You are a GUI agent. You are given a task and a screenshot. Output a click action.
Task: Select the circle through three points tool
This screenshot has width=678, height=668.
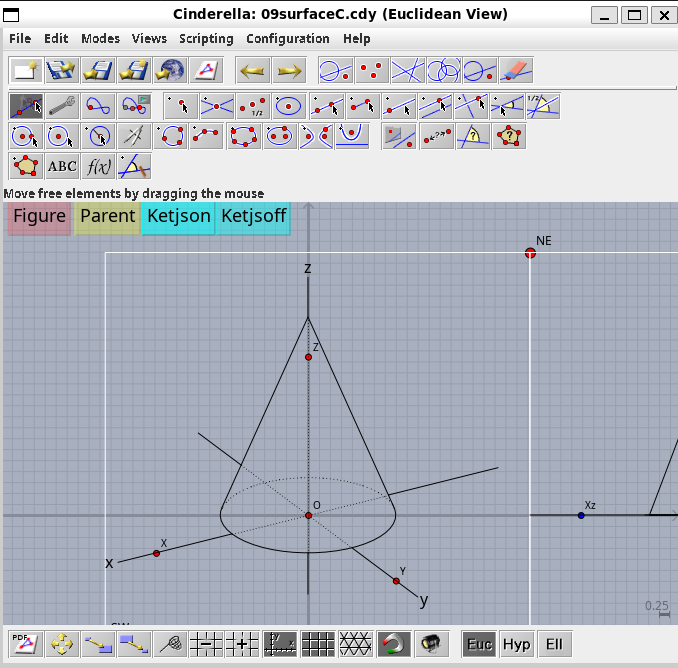[171, 136]
